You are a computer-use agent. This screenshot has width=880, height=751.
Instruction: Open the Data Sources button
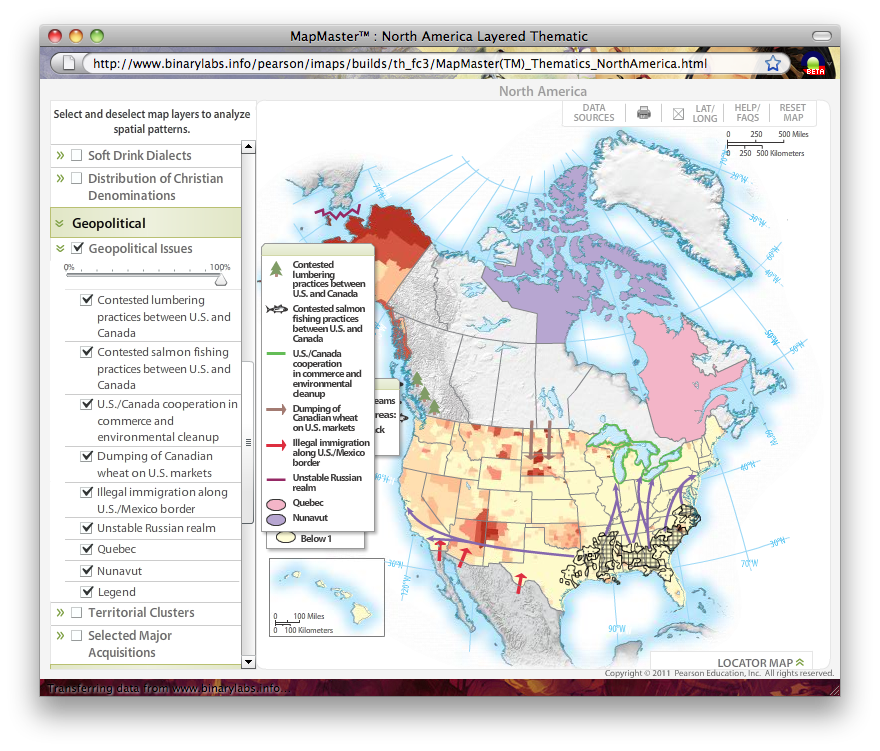point(594,113)
